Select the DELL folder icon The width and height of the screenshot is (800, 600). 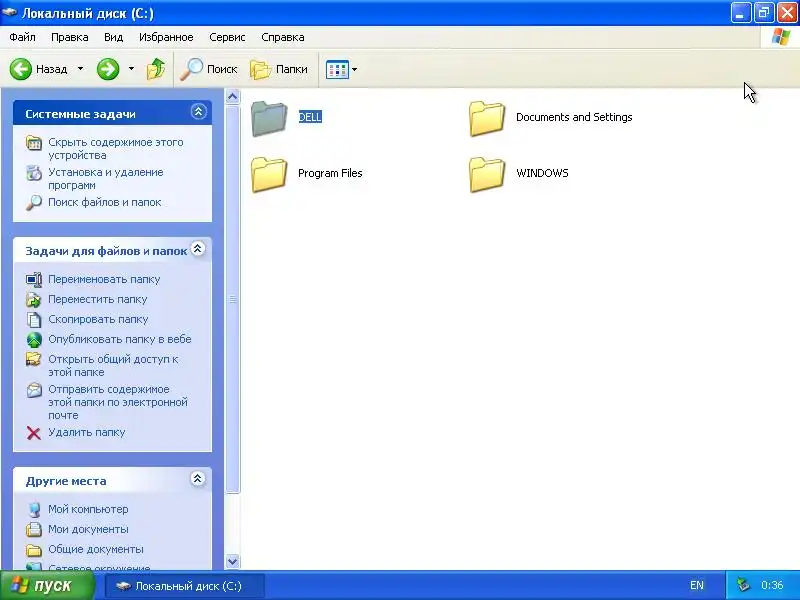pyautogui.click(x=269, y=118)
